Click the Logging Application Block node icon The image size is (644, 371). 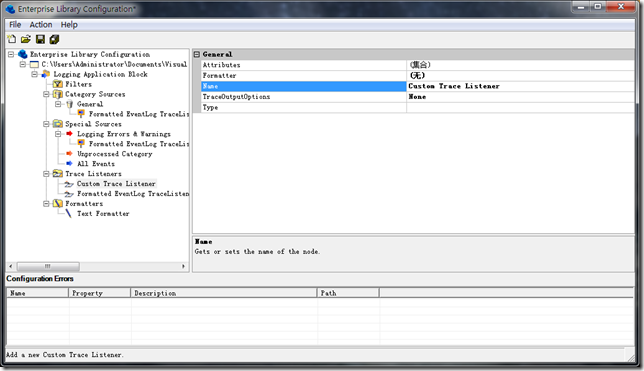[46, 74]
